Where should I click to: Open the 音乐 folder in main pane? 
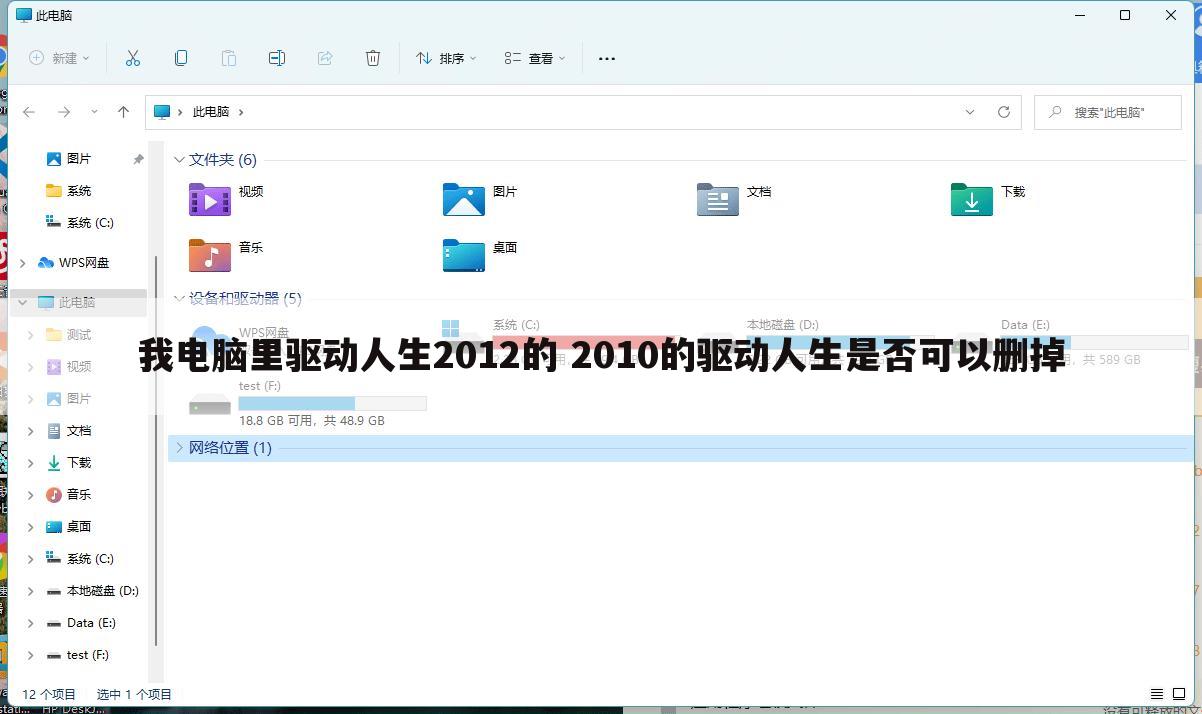[x=210, y=256]
